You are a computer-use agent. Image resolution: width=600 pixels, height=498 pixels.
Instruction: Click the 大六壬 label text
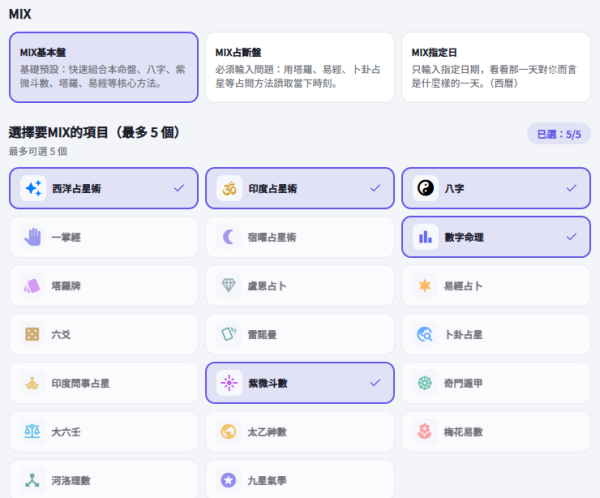click(66, 432)
